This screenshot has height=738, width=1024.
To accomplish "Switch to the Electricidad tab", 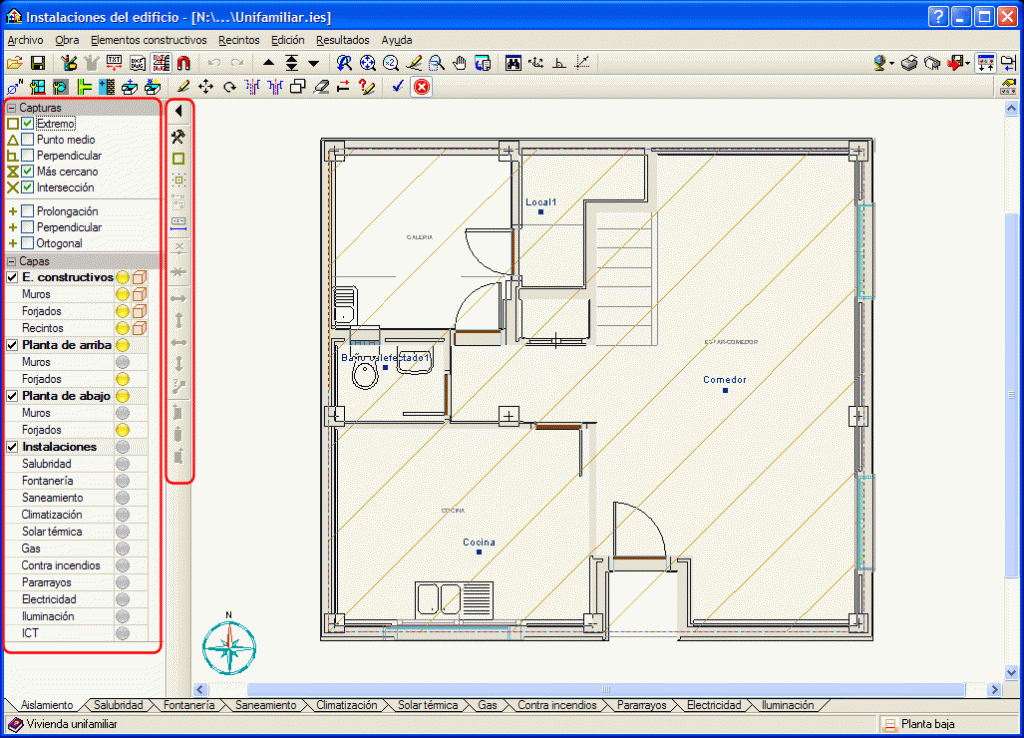I will point(714,705).
